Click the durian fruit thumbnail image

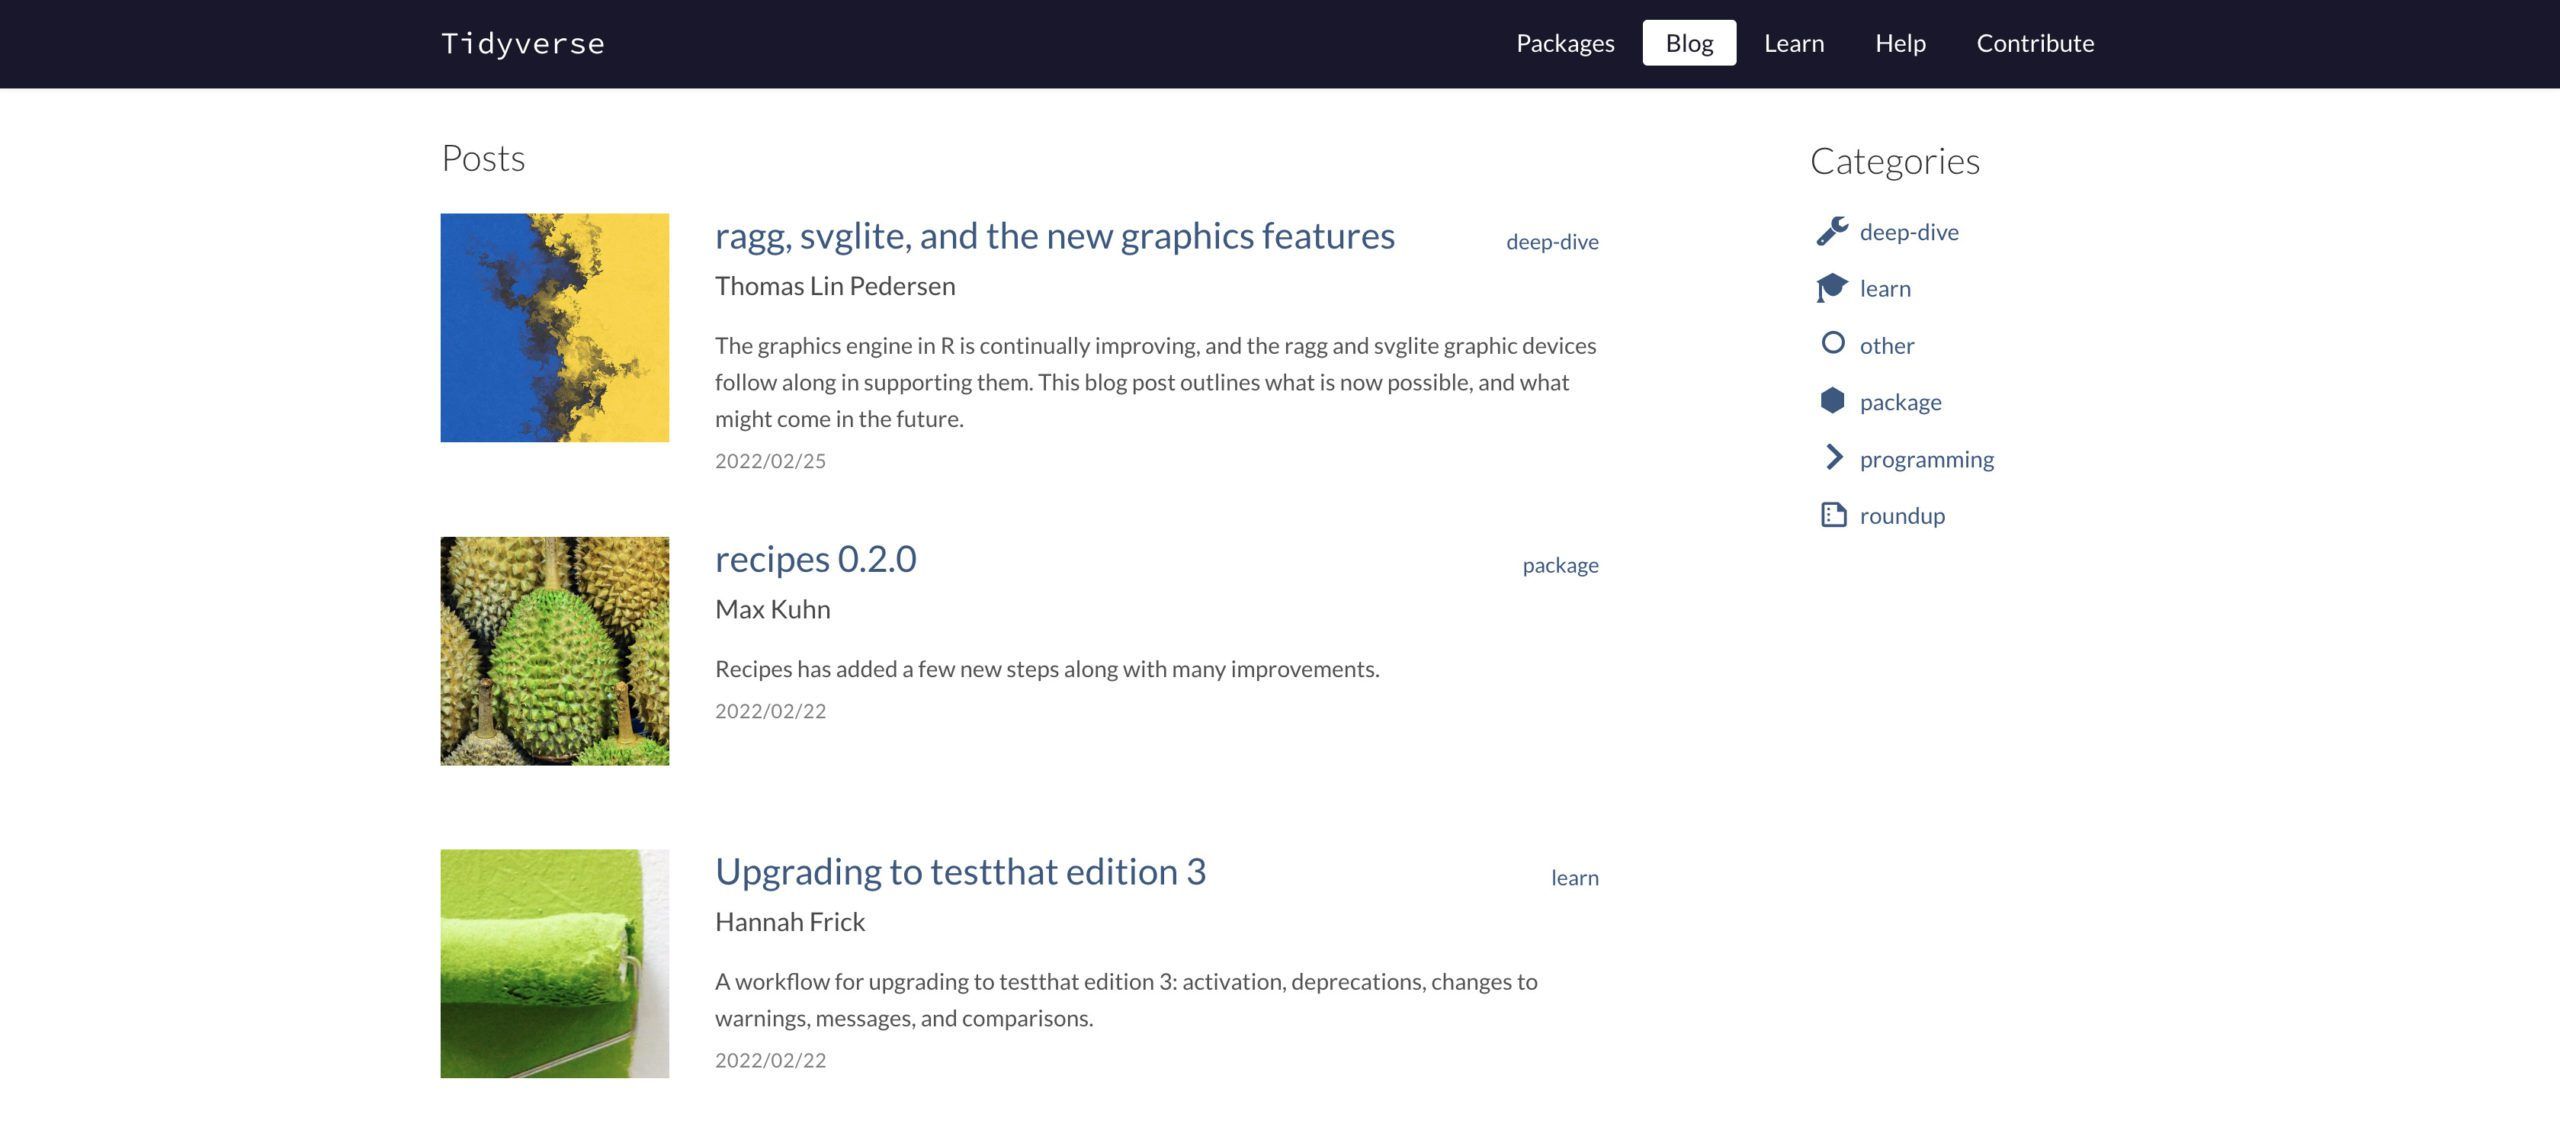pyautogui.click(x=555, y=651)
